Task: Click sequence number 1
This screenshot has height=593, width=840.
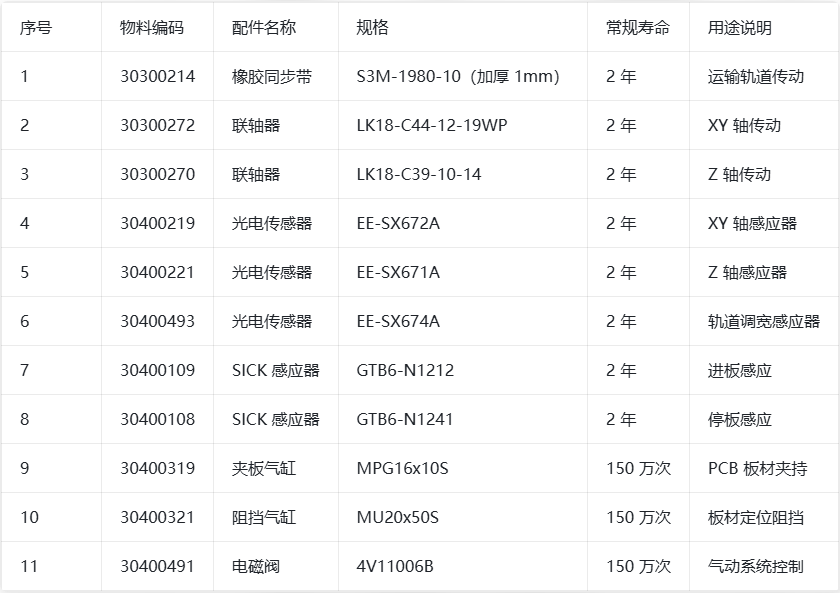Action: [24, 77]
